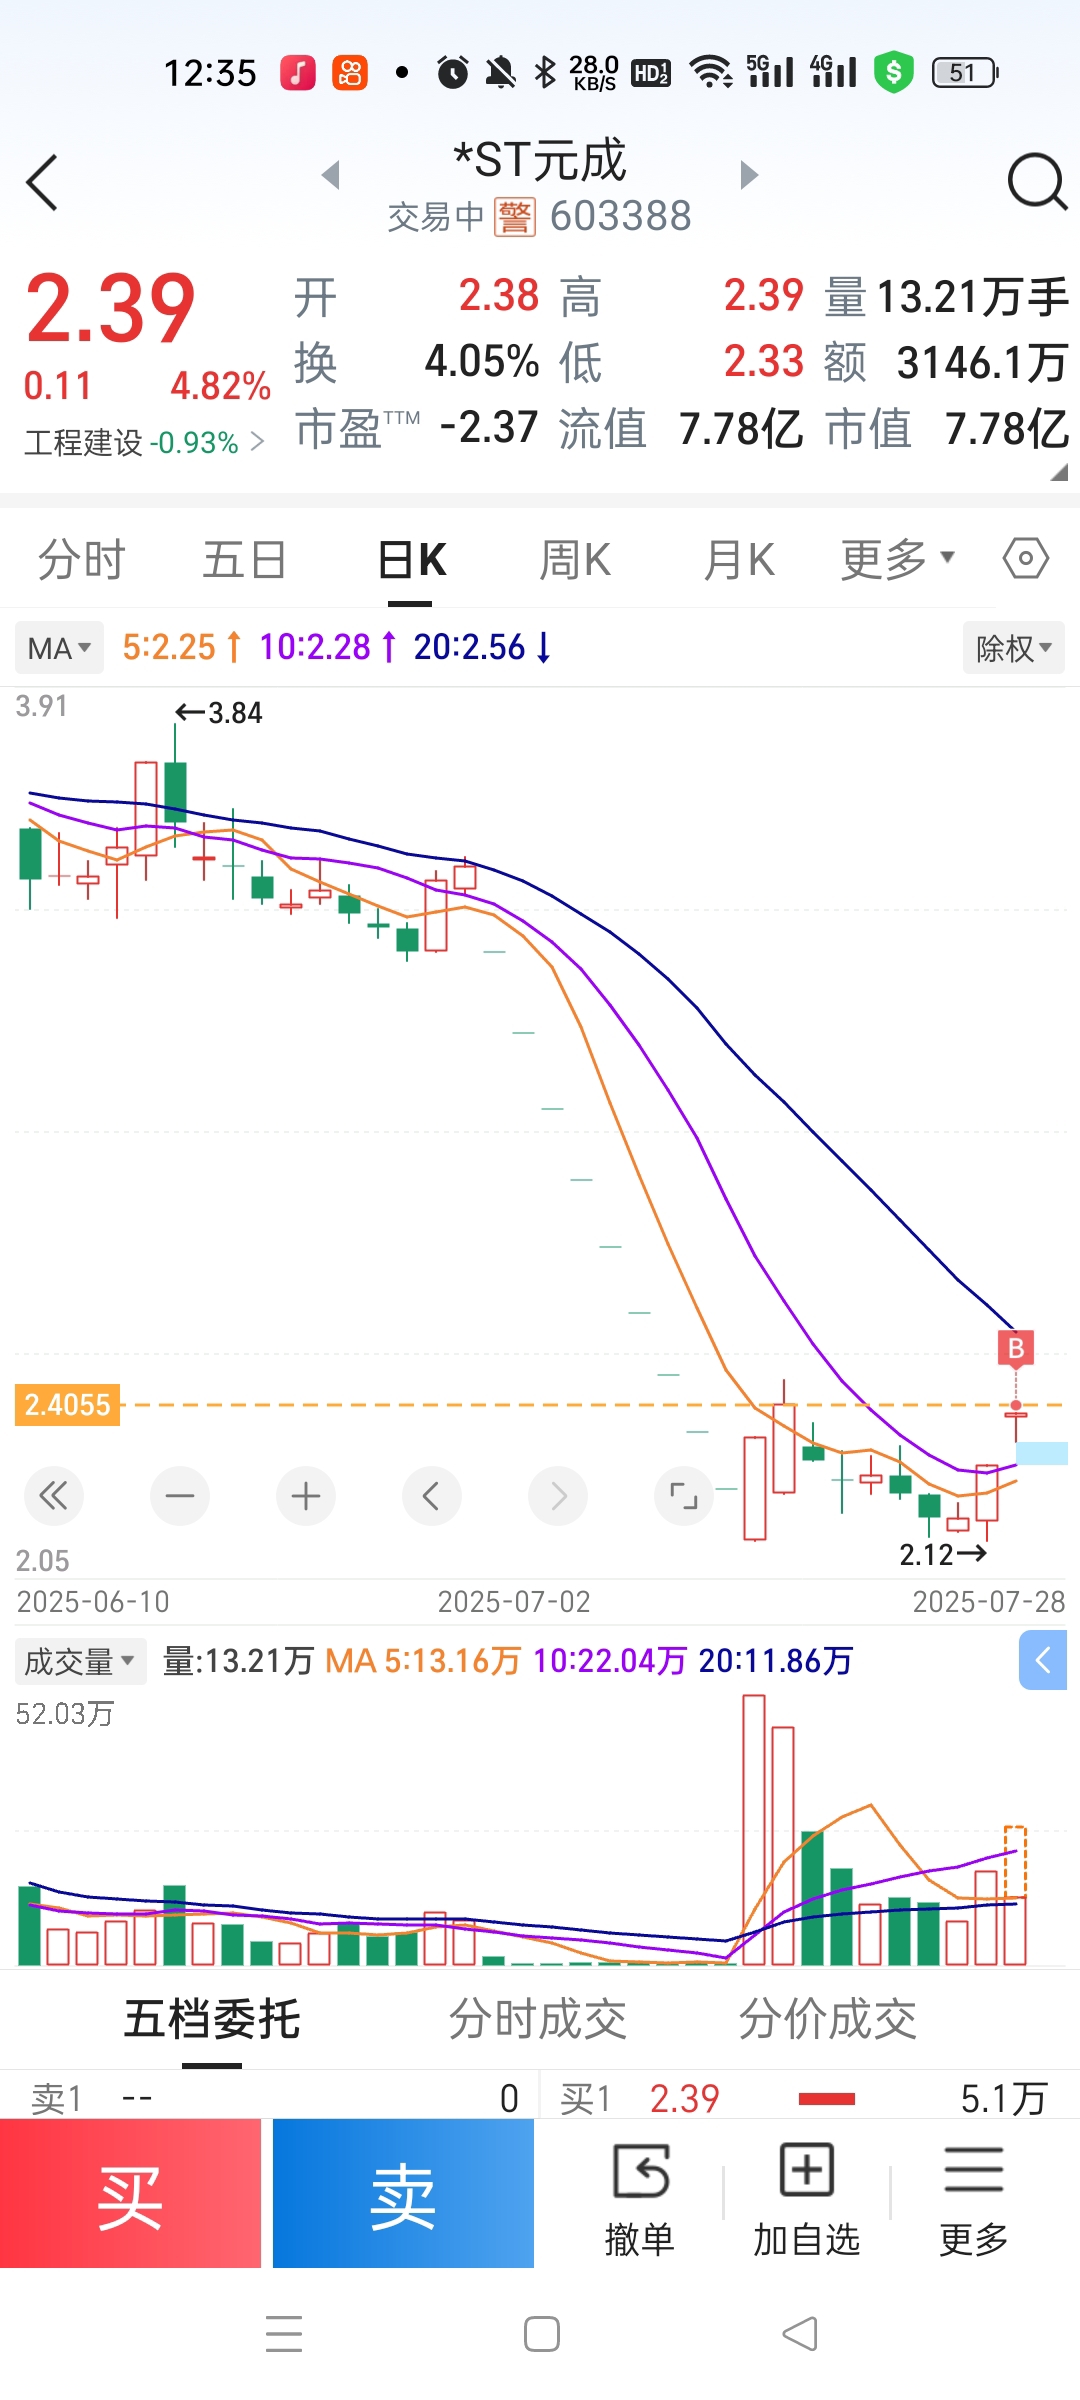Tap the 2.4055 price line label

[67, 1405]
